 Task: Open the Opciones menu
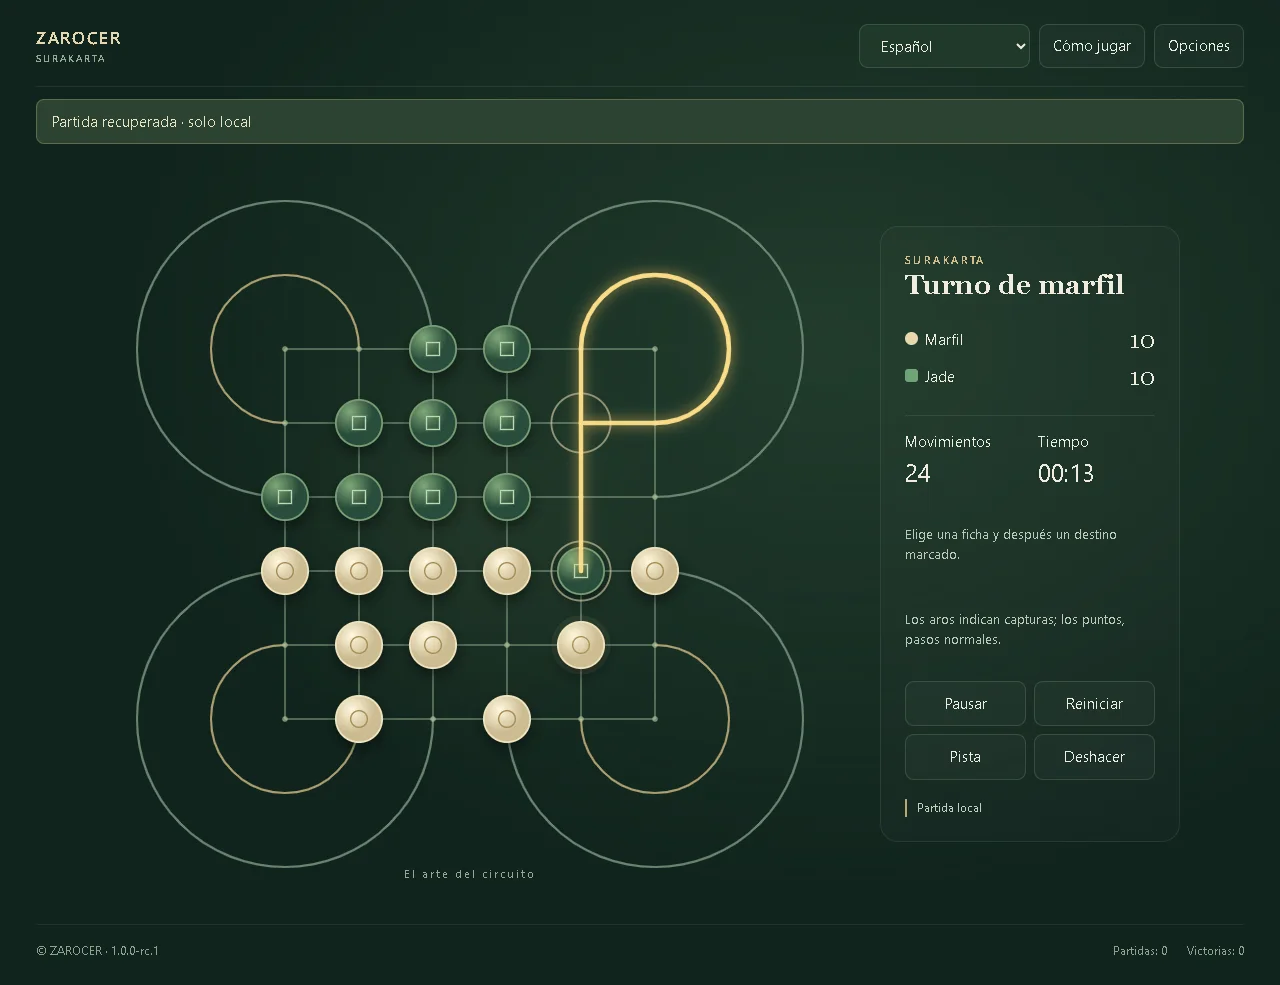pyautogui.click(x=1199, y=46)
